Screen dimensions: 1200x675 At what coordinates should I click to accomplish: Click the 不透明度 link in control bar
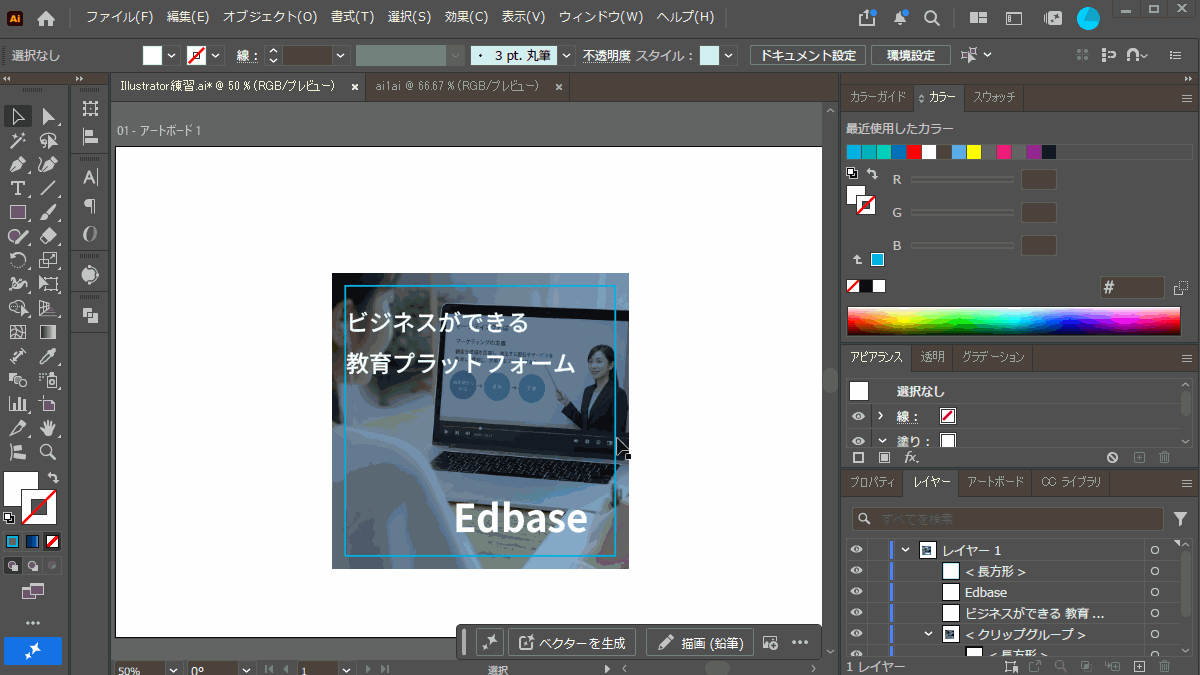tap(607, 56)
